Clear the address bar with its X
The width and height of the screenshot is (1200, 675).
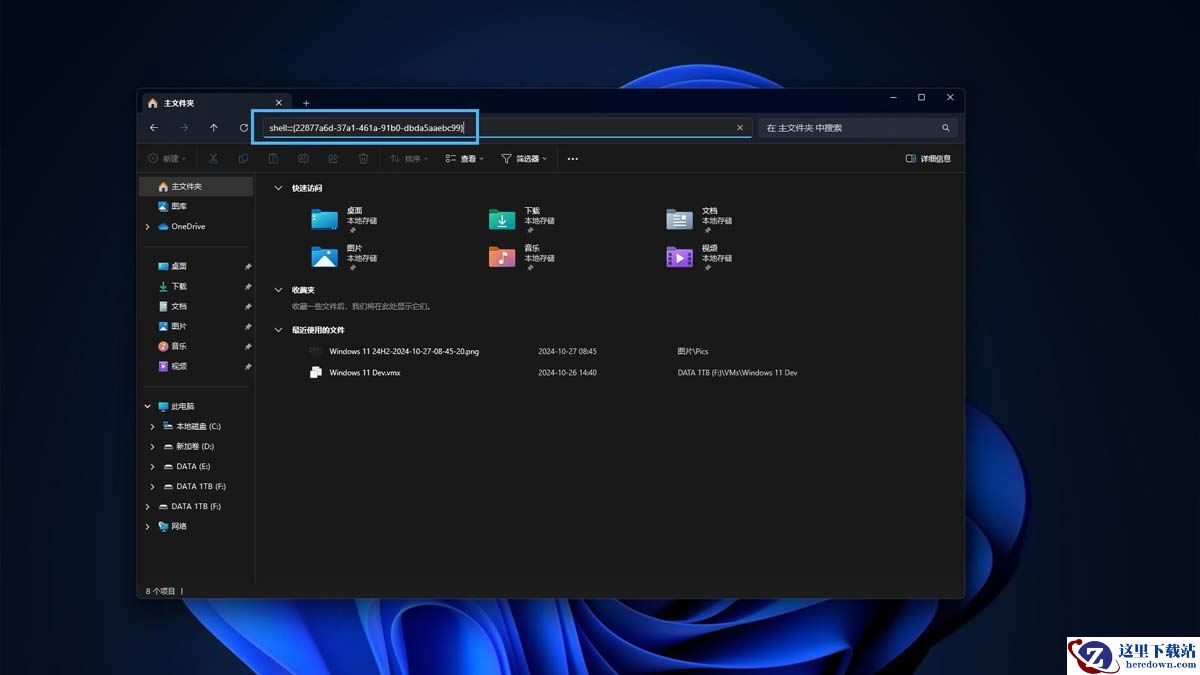740,128
